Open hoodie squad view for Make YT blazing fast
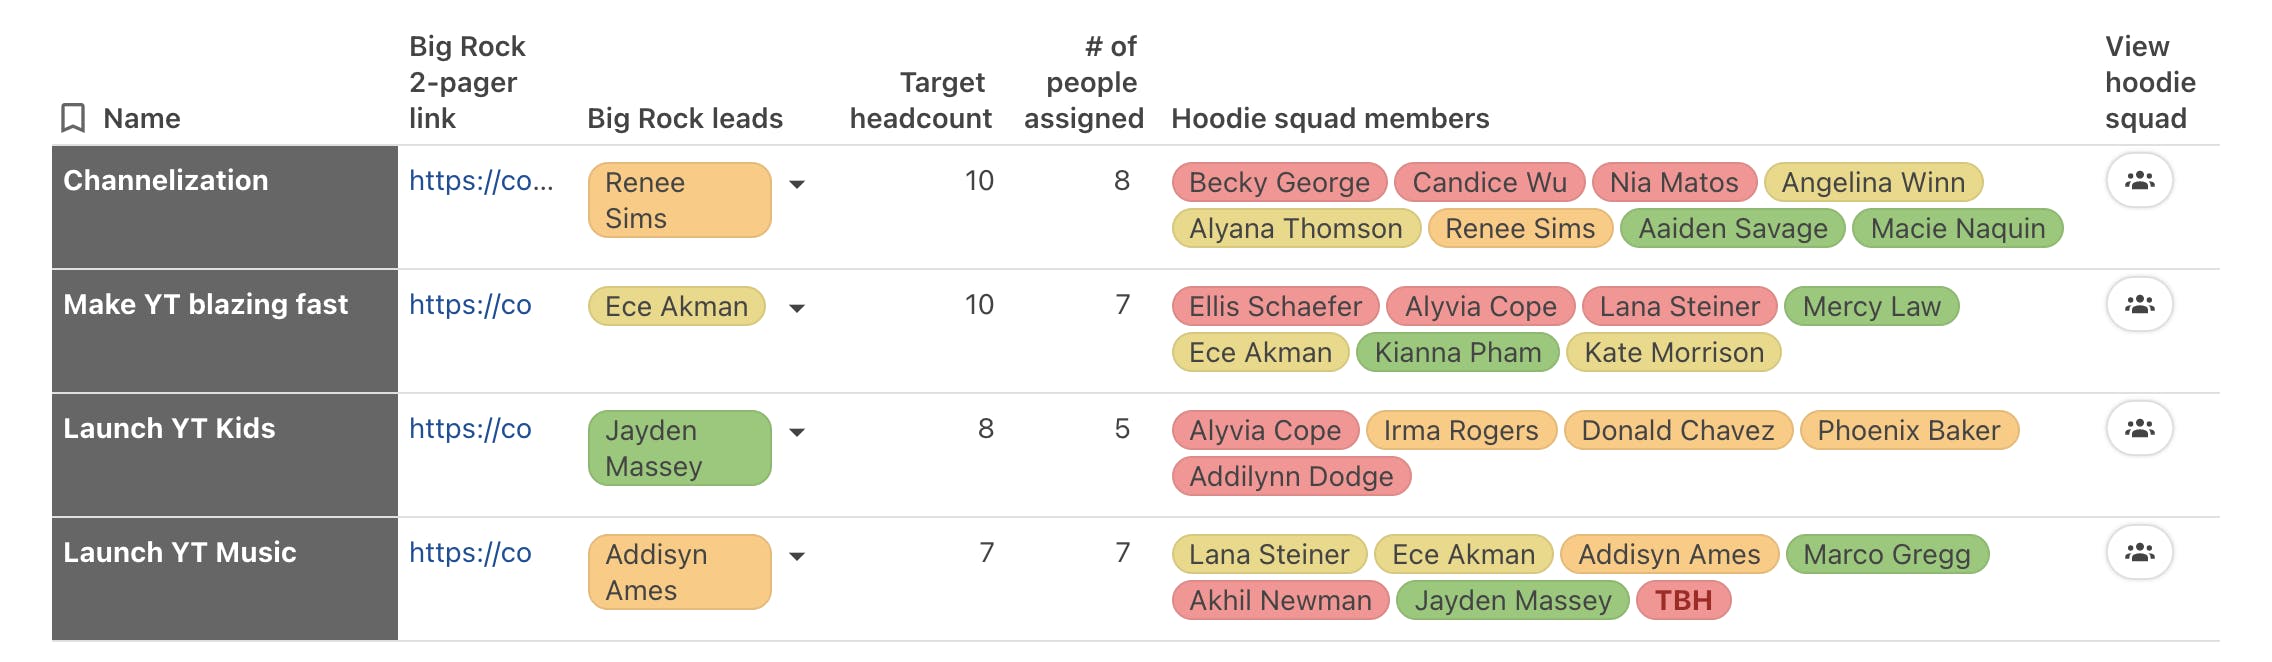The image size is (2272, 662). 2139,305
